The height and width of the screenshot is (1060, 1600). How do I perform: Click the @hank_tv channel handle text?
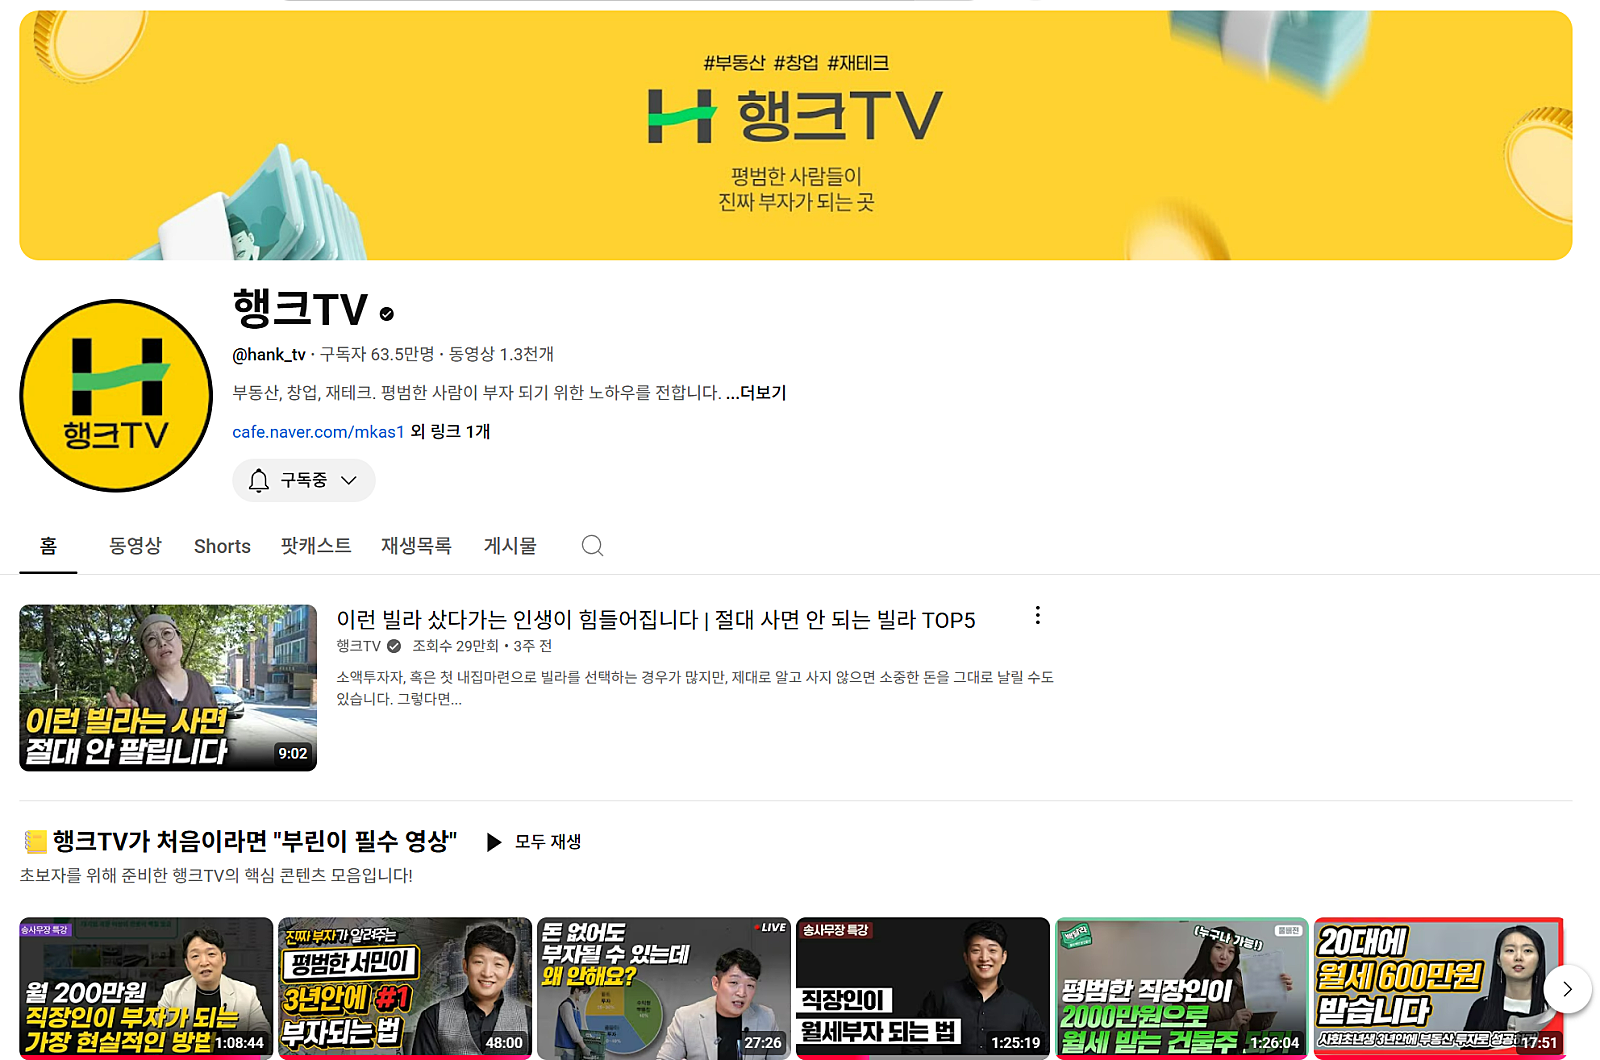point(269,354)
